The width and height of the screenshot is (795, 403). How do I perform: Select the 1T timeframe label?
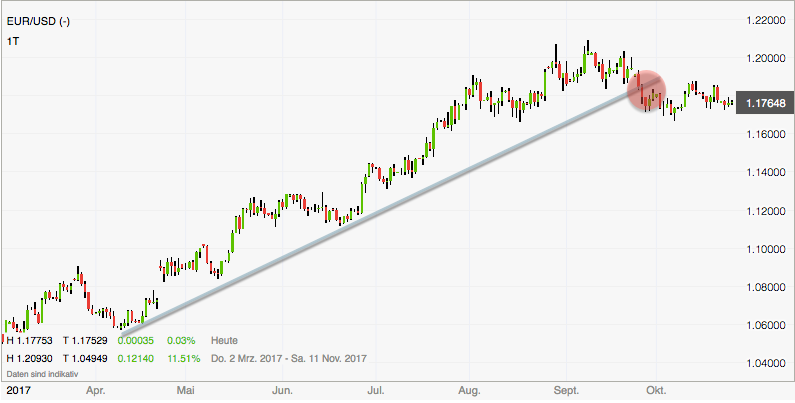pyautogui.click(x=13, y=42)
